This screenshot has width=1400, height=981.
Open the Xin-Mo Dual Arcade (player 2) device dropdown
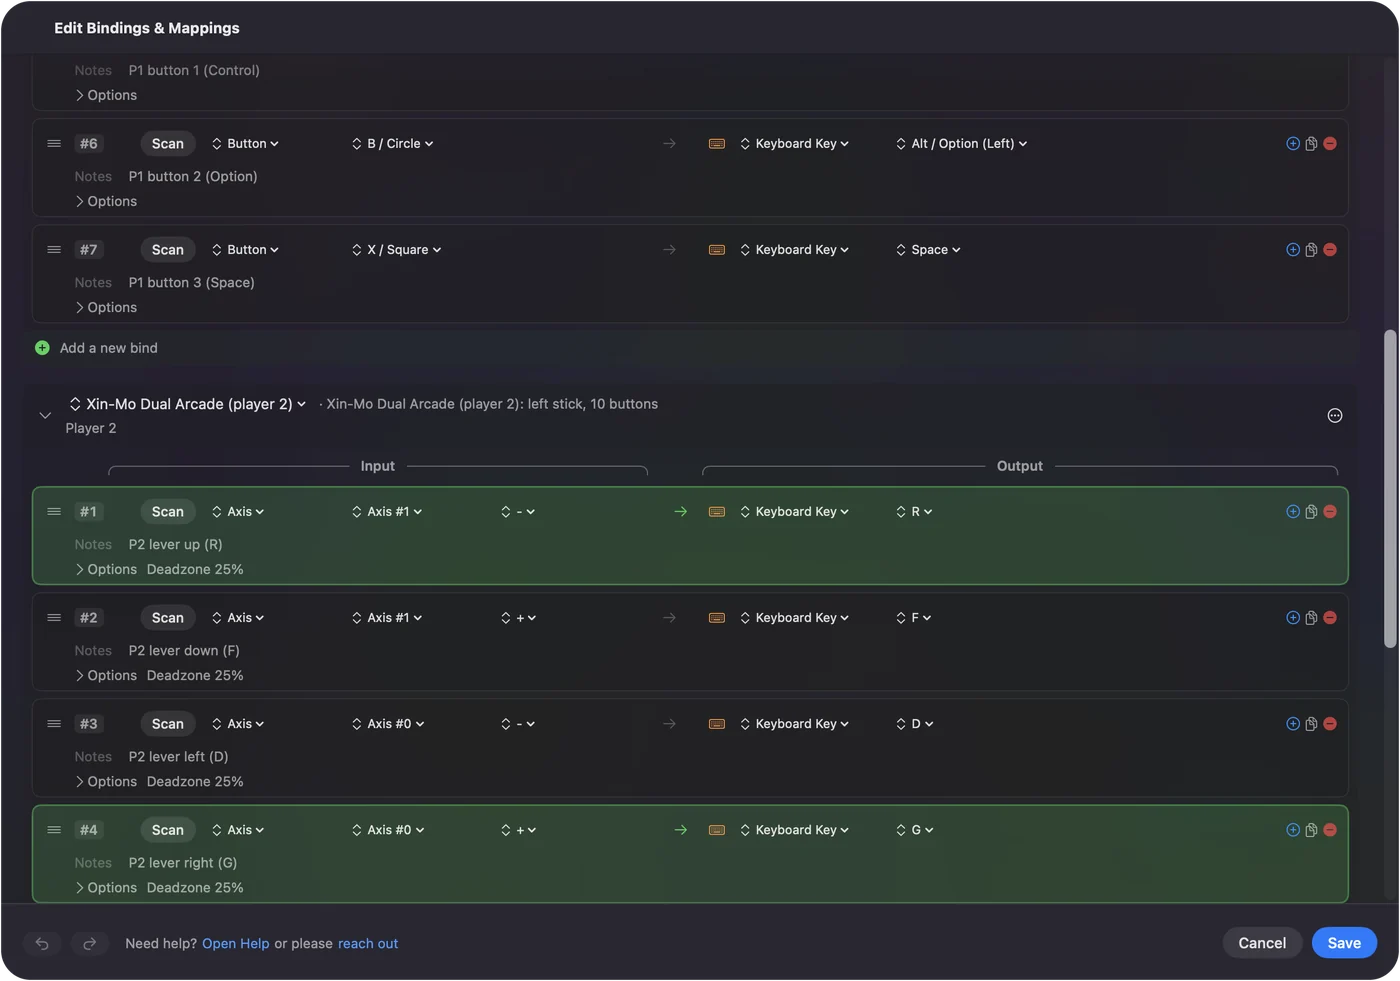187,404
